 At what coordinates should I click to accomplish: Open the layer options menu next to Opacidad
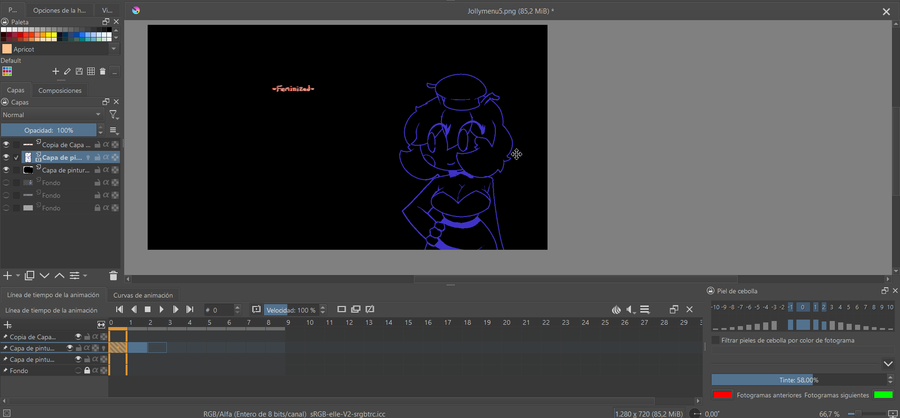coord(114,130)
